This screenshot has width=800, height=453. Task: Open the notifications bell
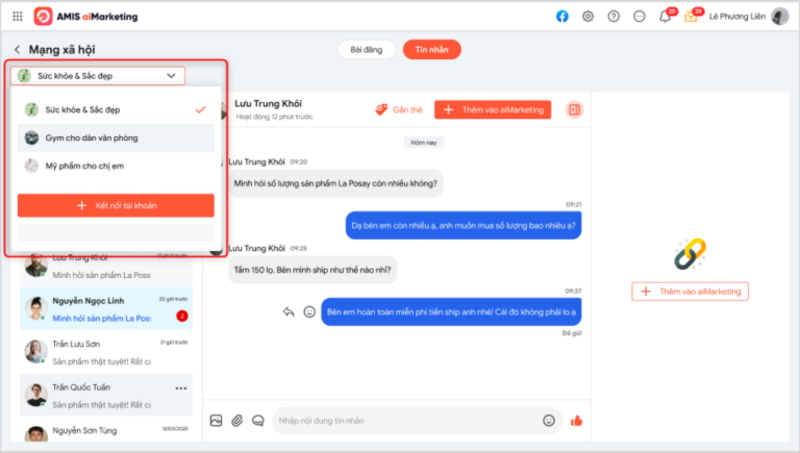pyautogui.click(x=664, y=17)
